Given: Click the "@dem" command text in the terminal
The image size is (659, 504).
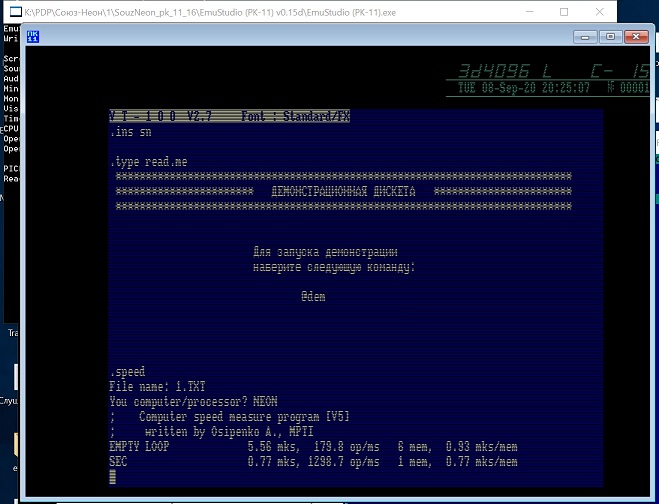Looking at the screenshot, I should [313, 296].
